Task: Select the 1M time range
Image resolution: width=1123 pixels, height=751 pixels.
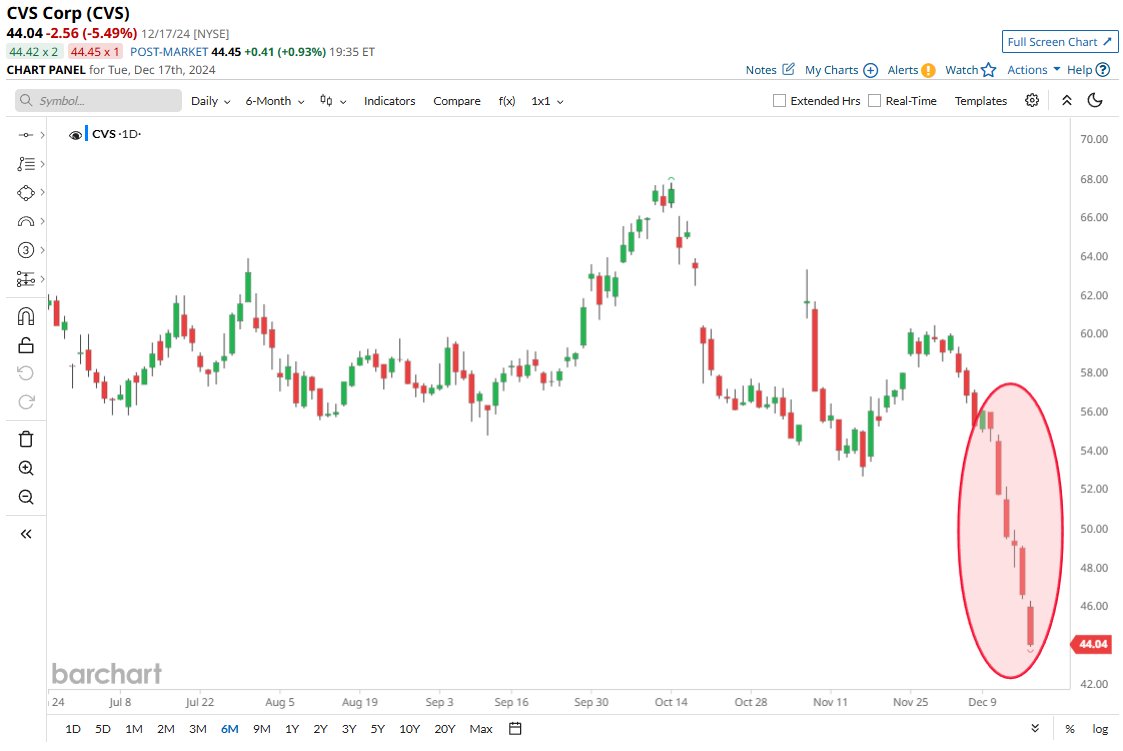Action: pos(134,729)
